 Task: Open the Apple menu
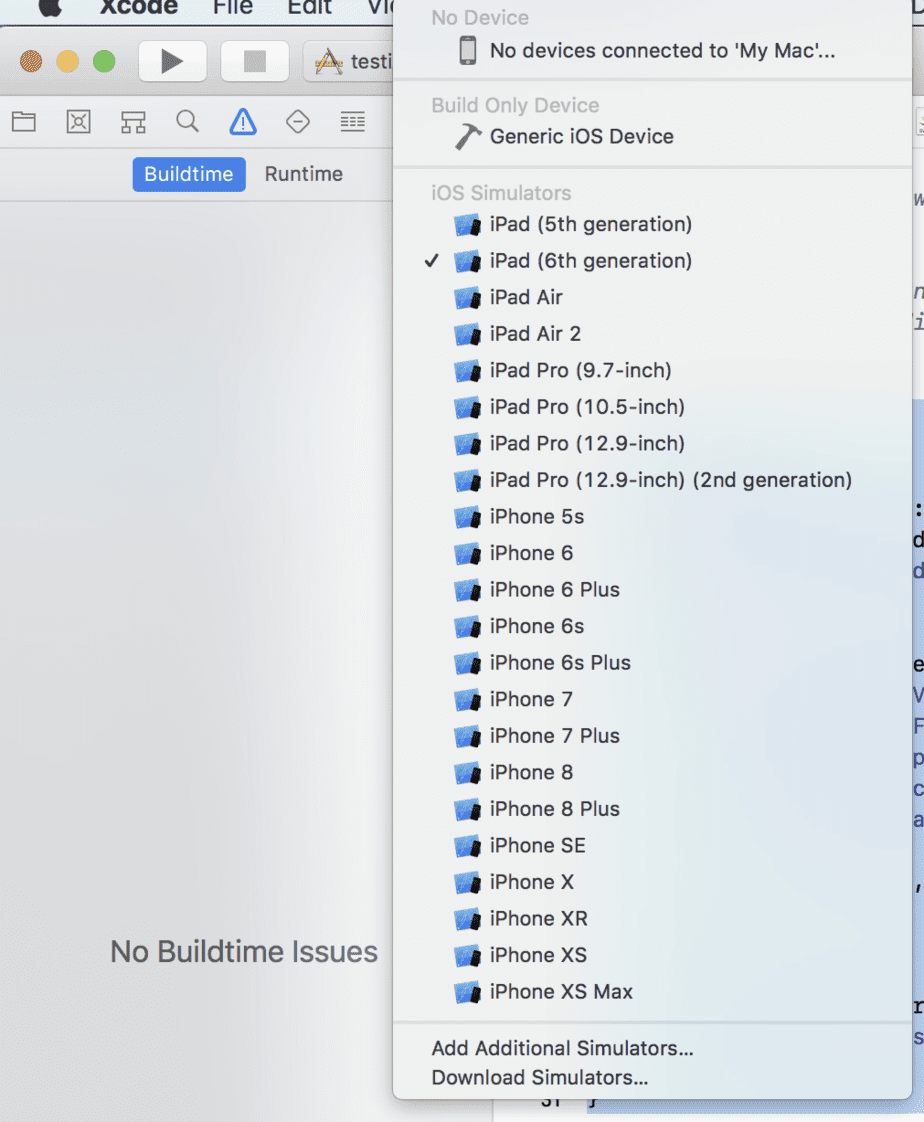49,7
